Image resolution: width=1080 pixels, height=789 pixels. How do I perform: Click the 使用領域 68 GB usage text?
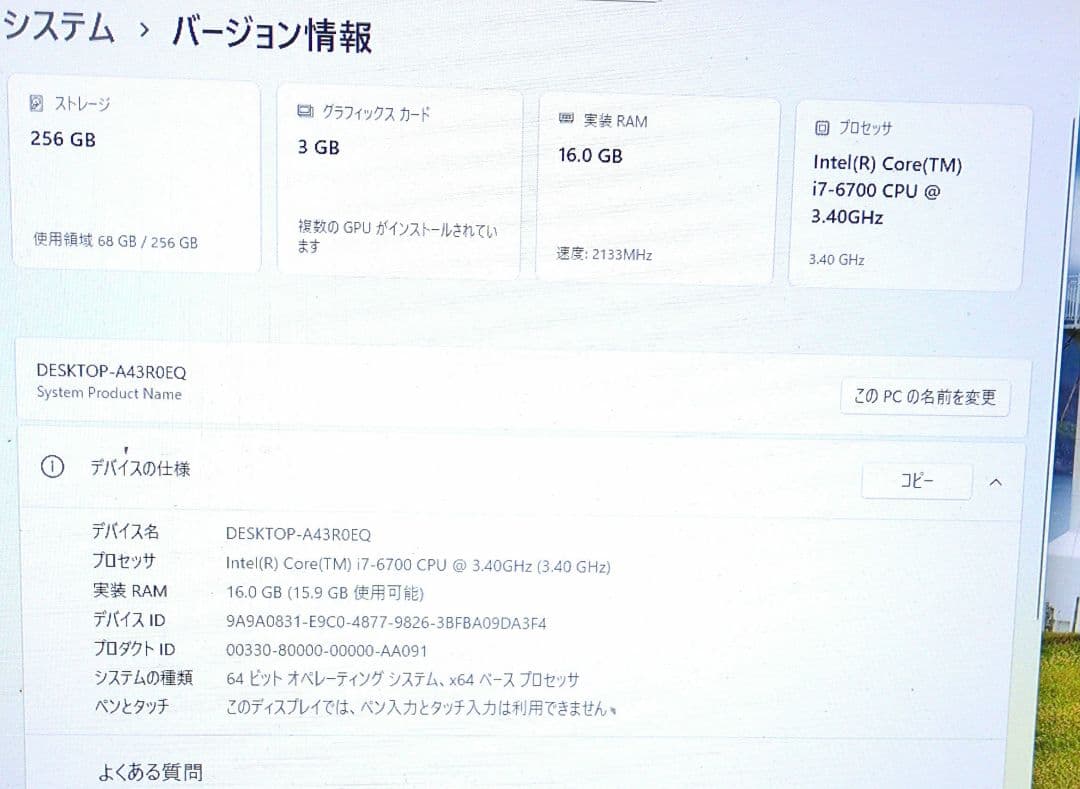click(113, 241)
